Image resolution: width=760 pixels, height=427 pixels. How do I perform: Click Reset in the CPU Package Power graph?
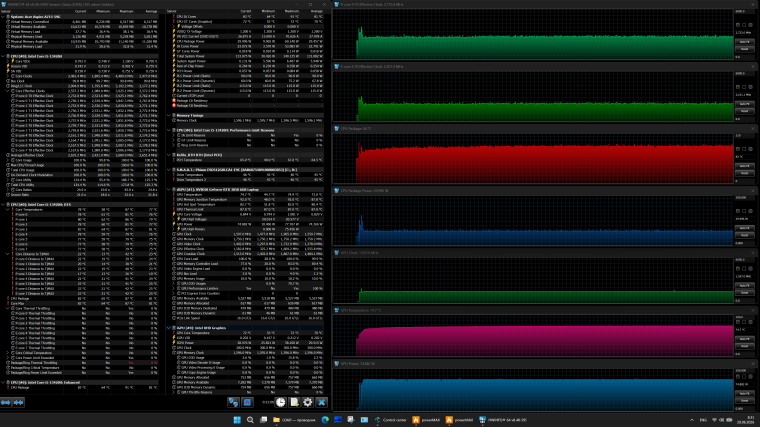pos(745,235)
